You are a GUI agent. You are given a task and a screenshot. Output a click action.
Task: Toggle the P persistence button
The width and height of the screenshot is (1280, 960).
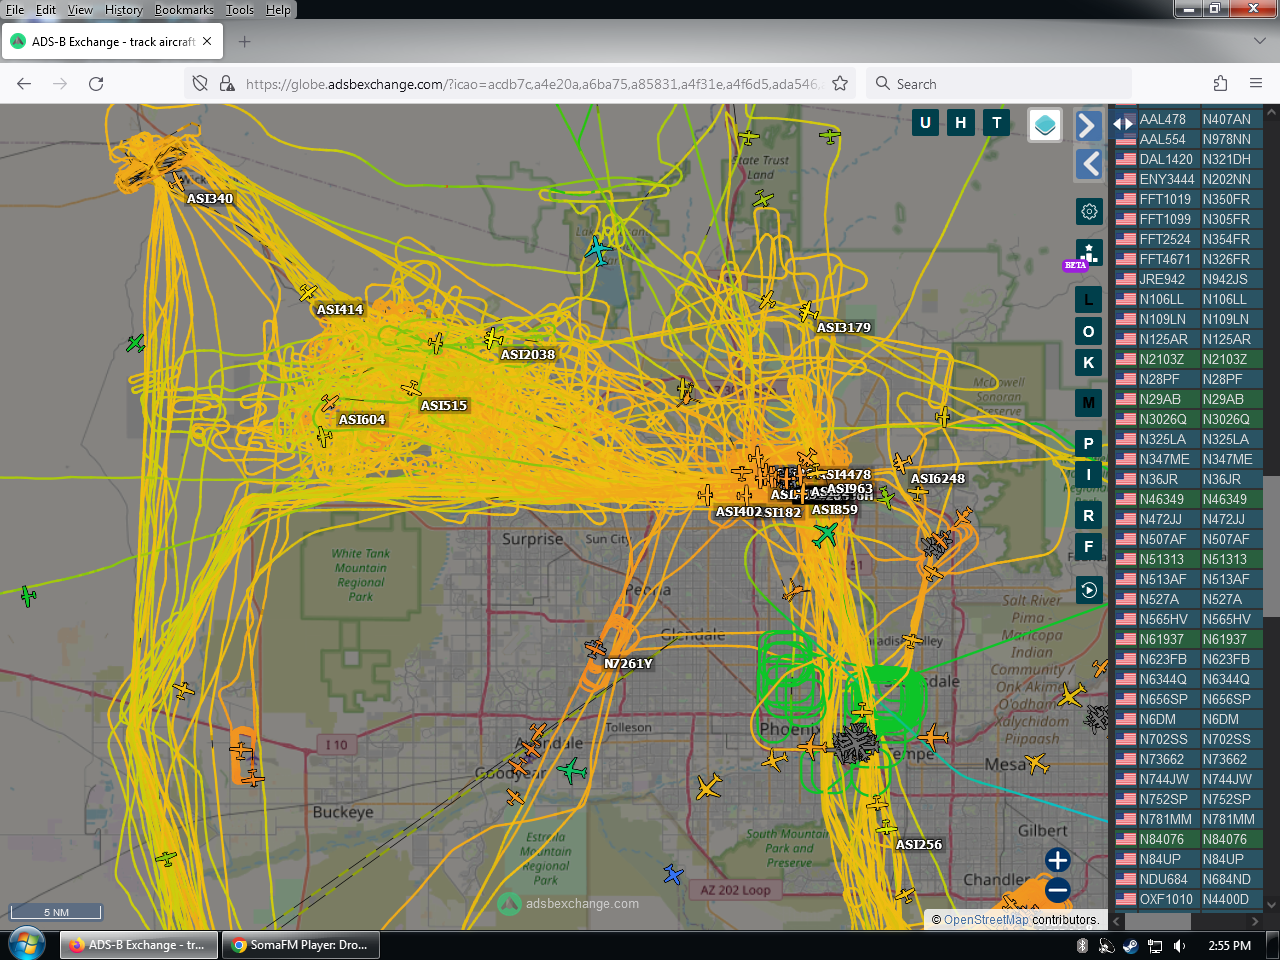(1089, 443)
